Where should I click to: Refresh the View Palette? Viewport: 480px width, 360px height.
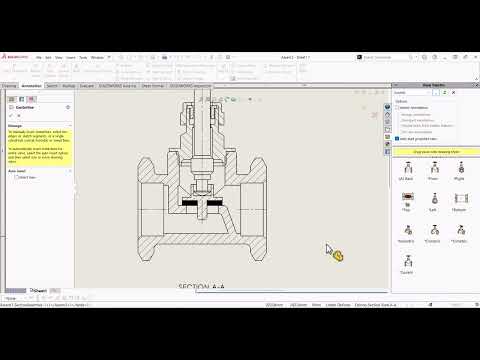(x=445, y=93)
